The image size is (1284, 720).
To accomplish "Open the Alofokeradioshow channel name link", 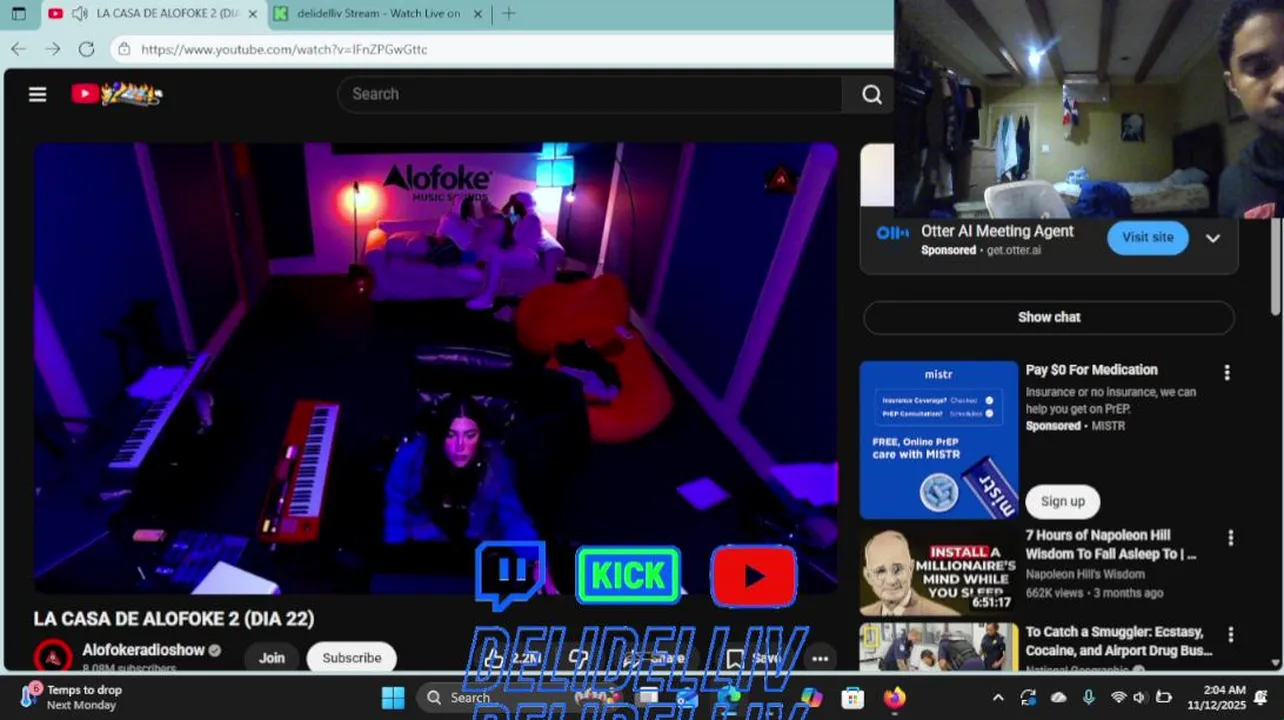I will (143, 650).
